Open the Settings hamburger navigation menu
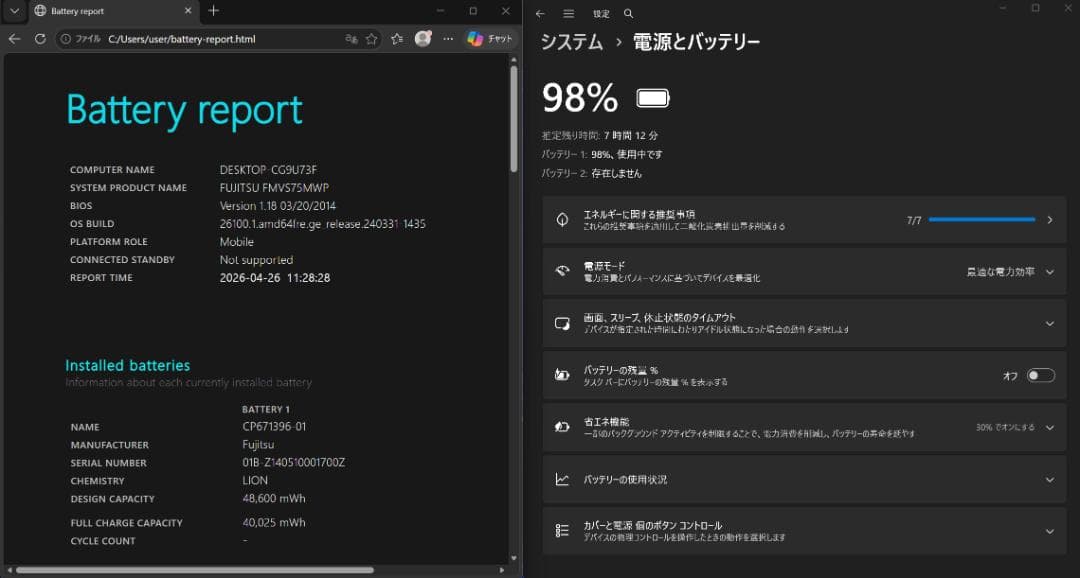This screenshot has width=1080, height=578. pyautogui.click(x=568, y=14)
